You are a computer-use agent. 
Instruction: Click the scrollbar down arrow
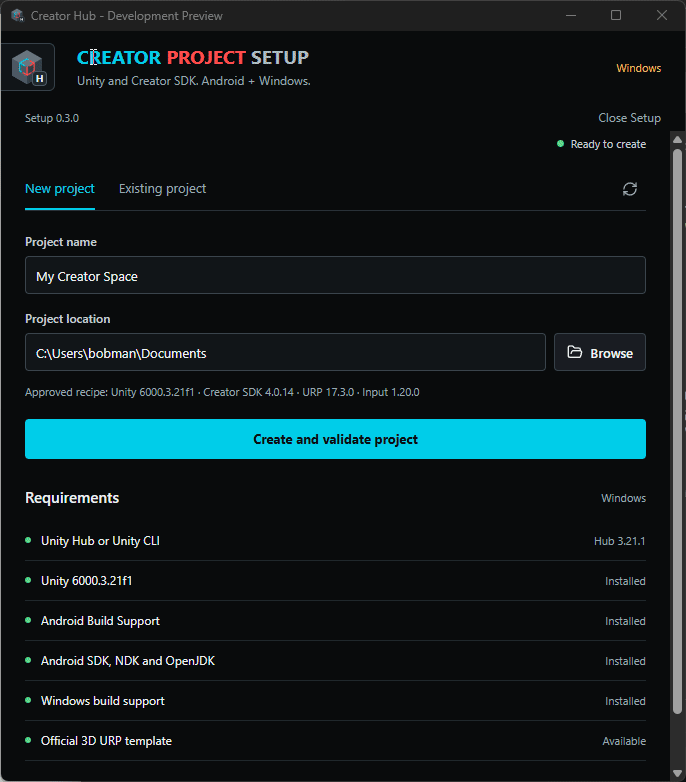pos(677,774)
